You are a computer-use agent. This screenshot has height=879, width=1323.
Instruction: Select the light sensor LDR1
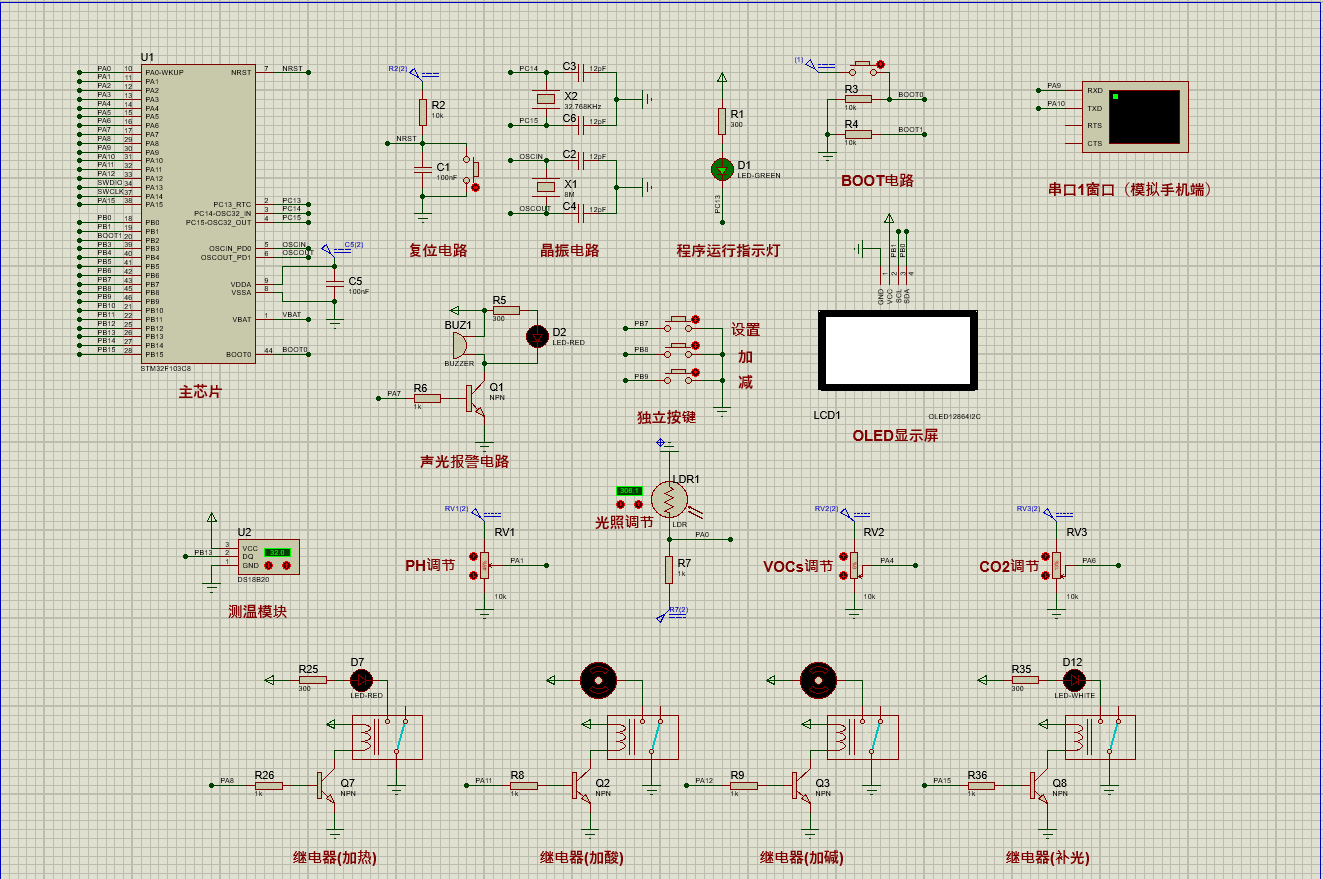click(670, 497)
